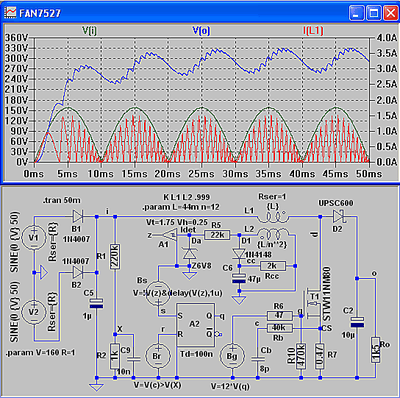Screen dimensions: 400x398
Task: Select the C2 10µ output capacitor
Action: click(x=357, y=322)
